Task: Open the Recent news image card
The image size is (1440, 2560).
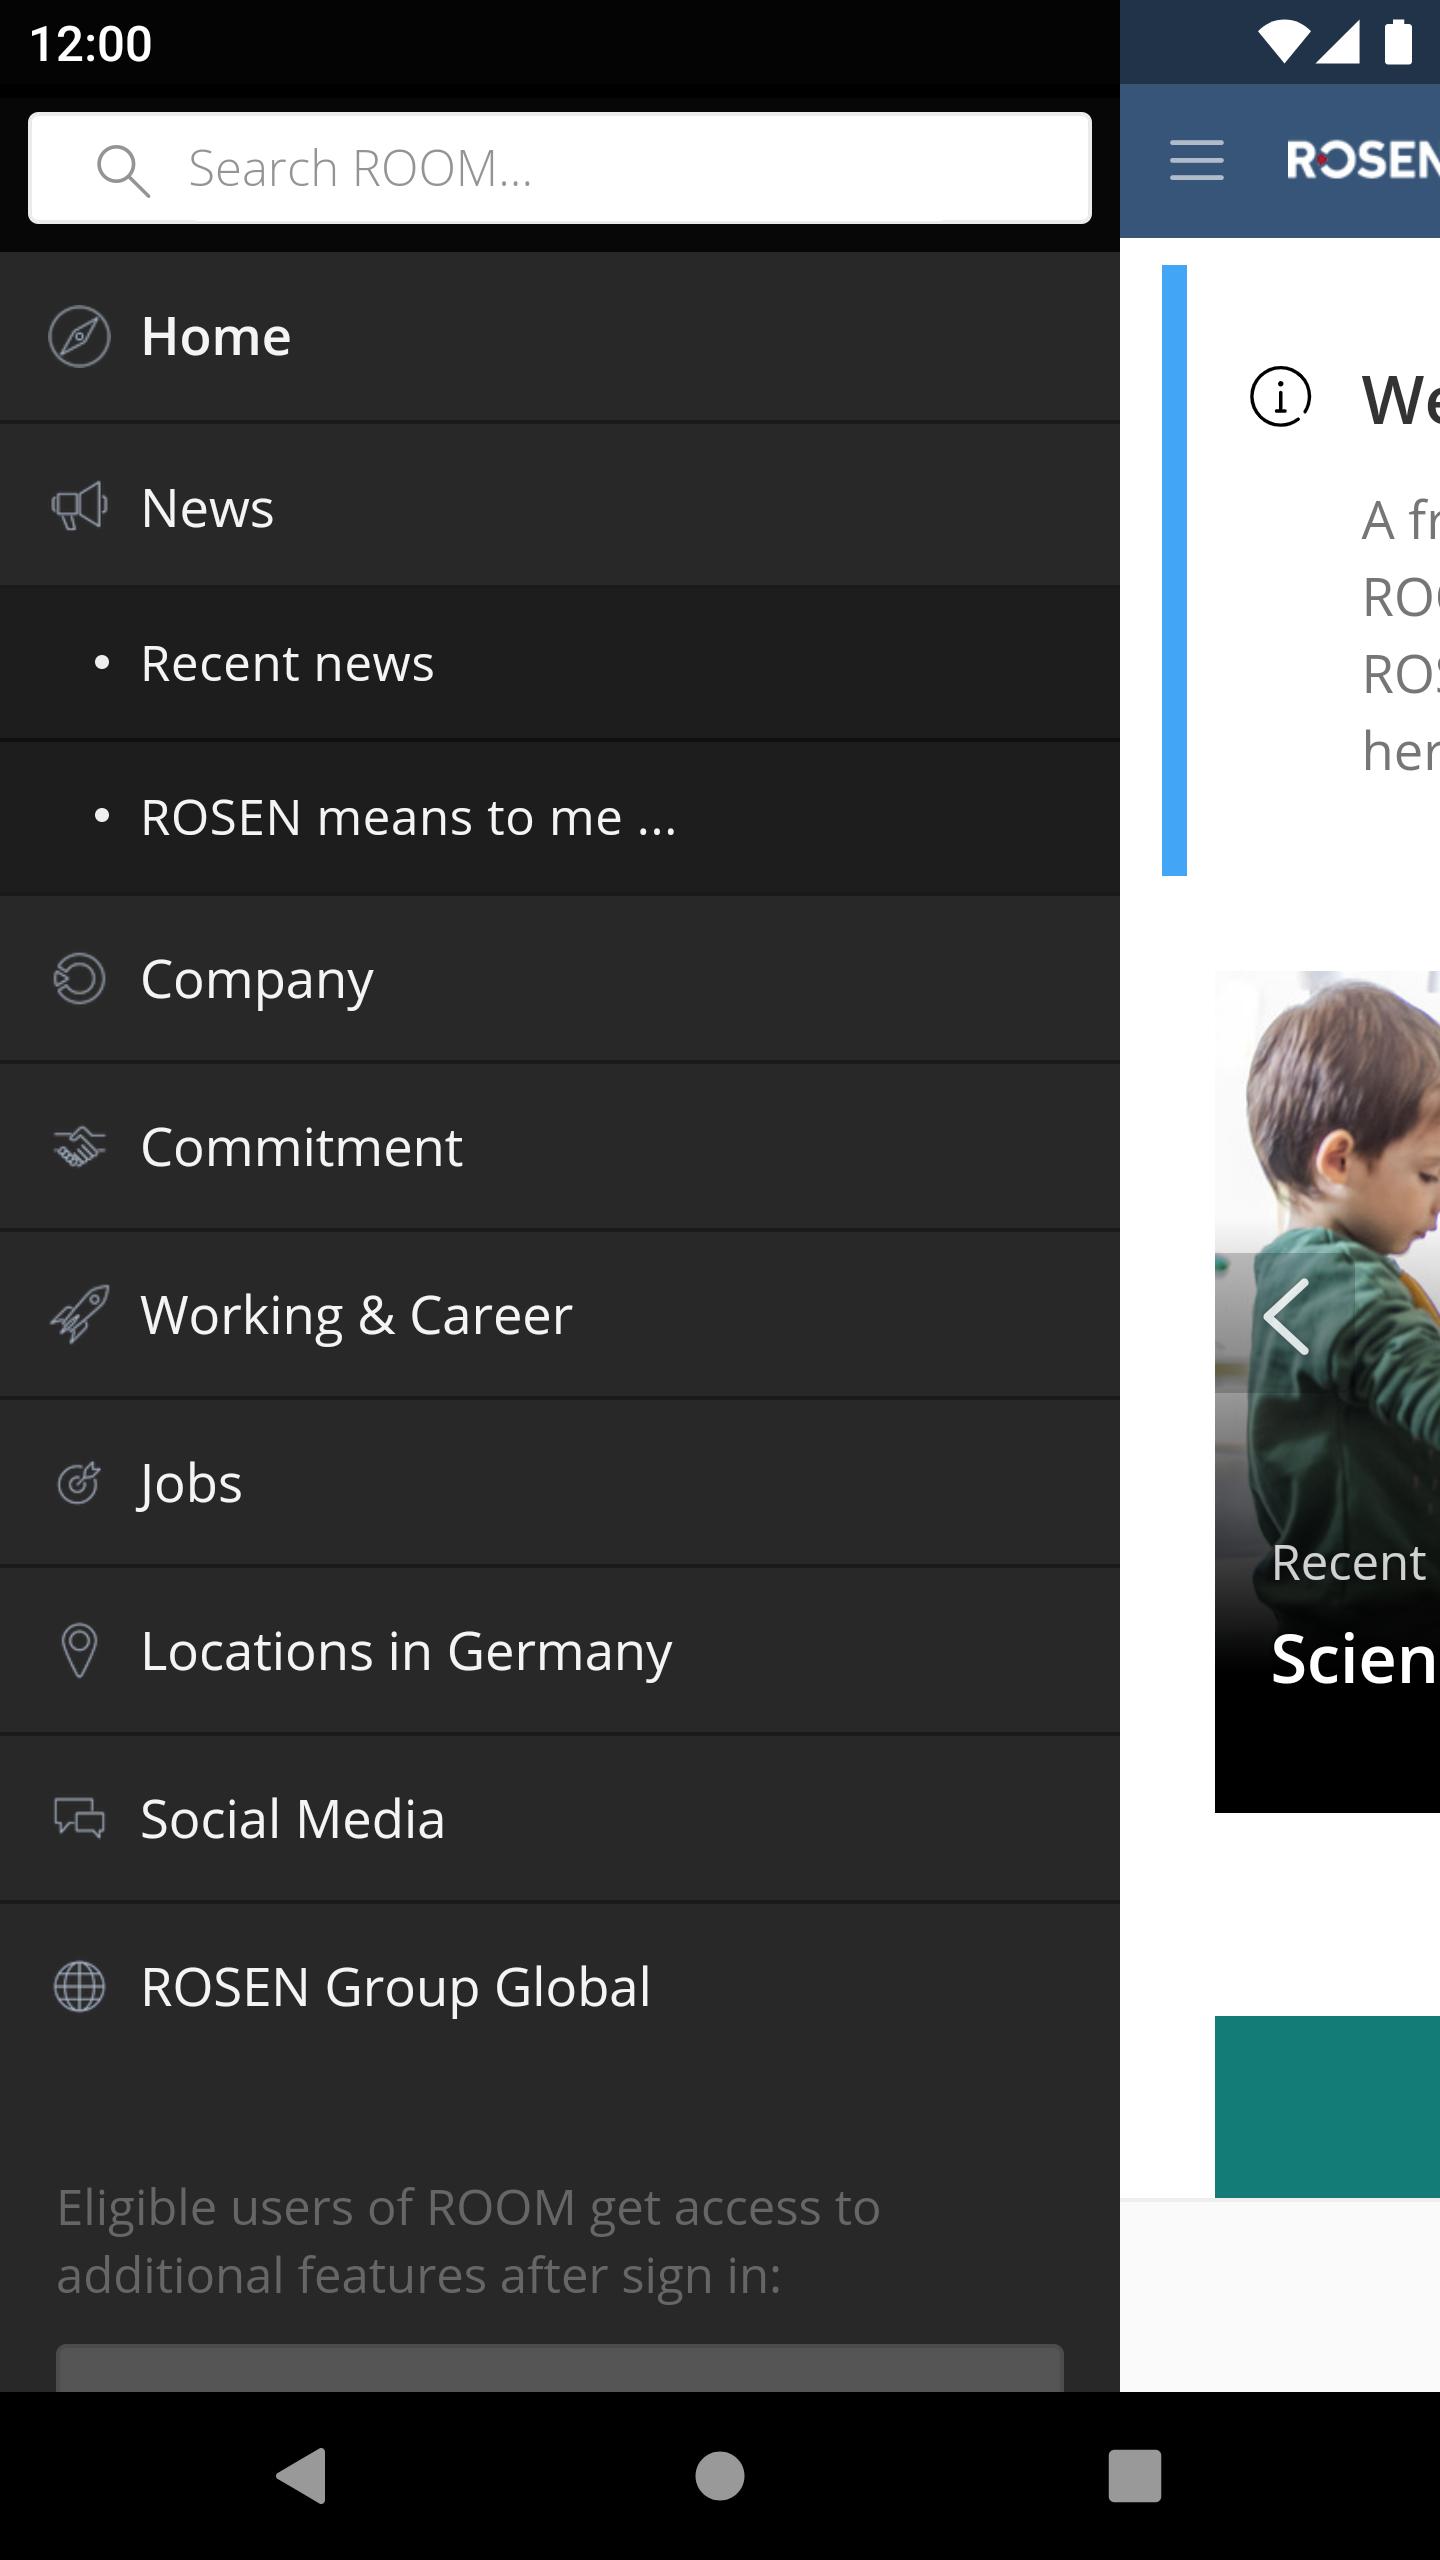Action: tap(1327, 1392)
